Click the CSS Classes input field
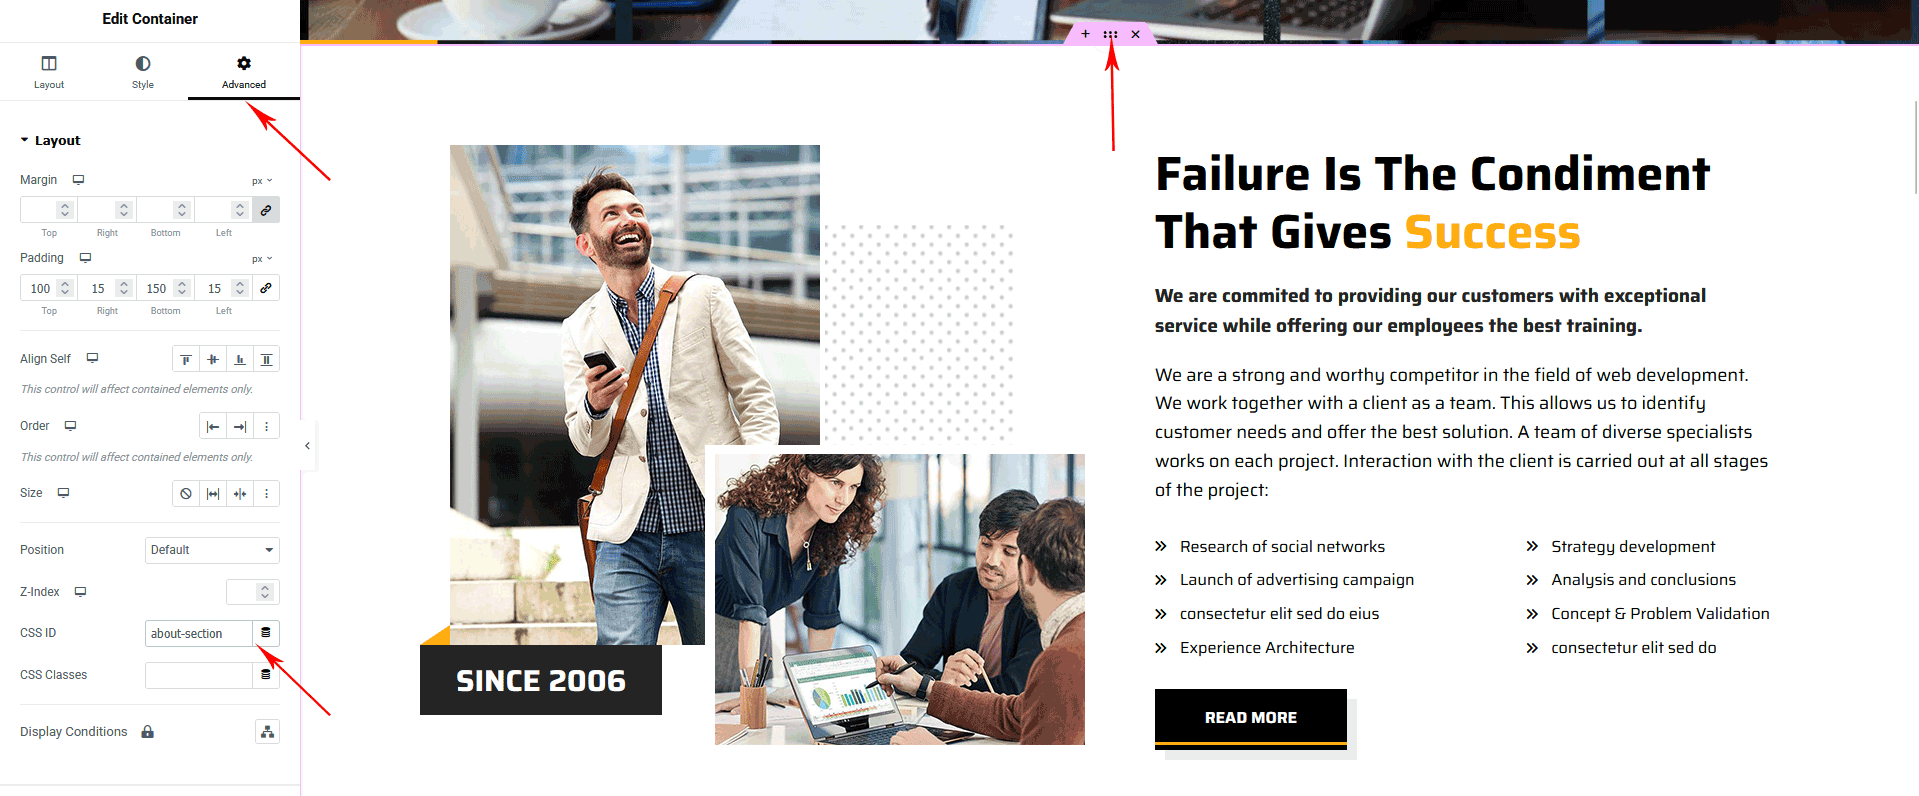 click(199, 675)
